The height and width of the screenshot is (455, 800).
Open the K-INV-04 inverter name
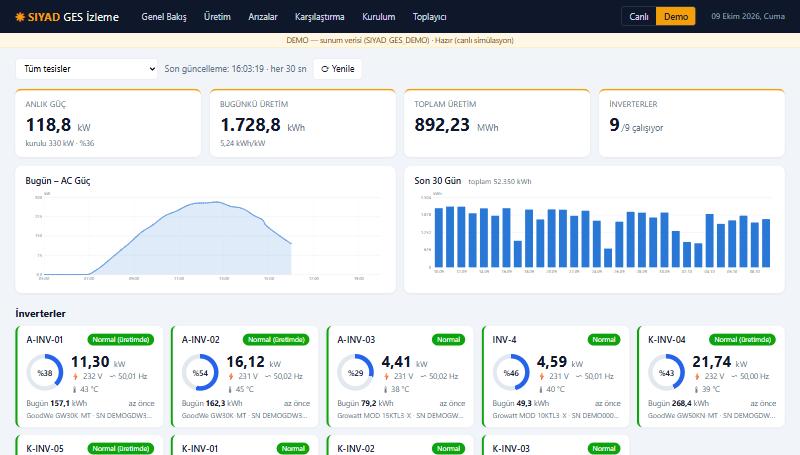pyautogui.click(x=667, y=340)
